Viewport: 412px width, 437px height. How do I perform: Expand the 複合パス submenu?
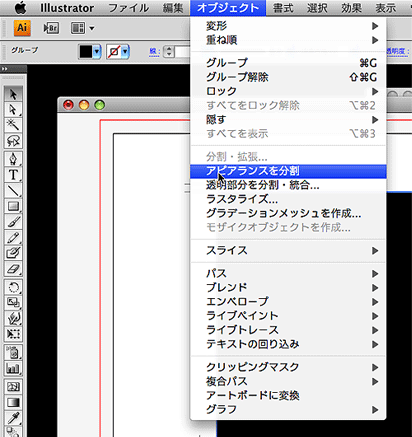tap(288, 381)
